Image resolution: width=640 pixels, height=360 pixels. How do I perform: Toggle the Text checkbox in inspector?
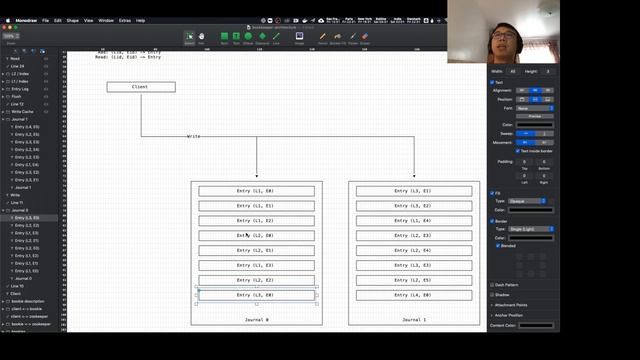coord(492,82)
